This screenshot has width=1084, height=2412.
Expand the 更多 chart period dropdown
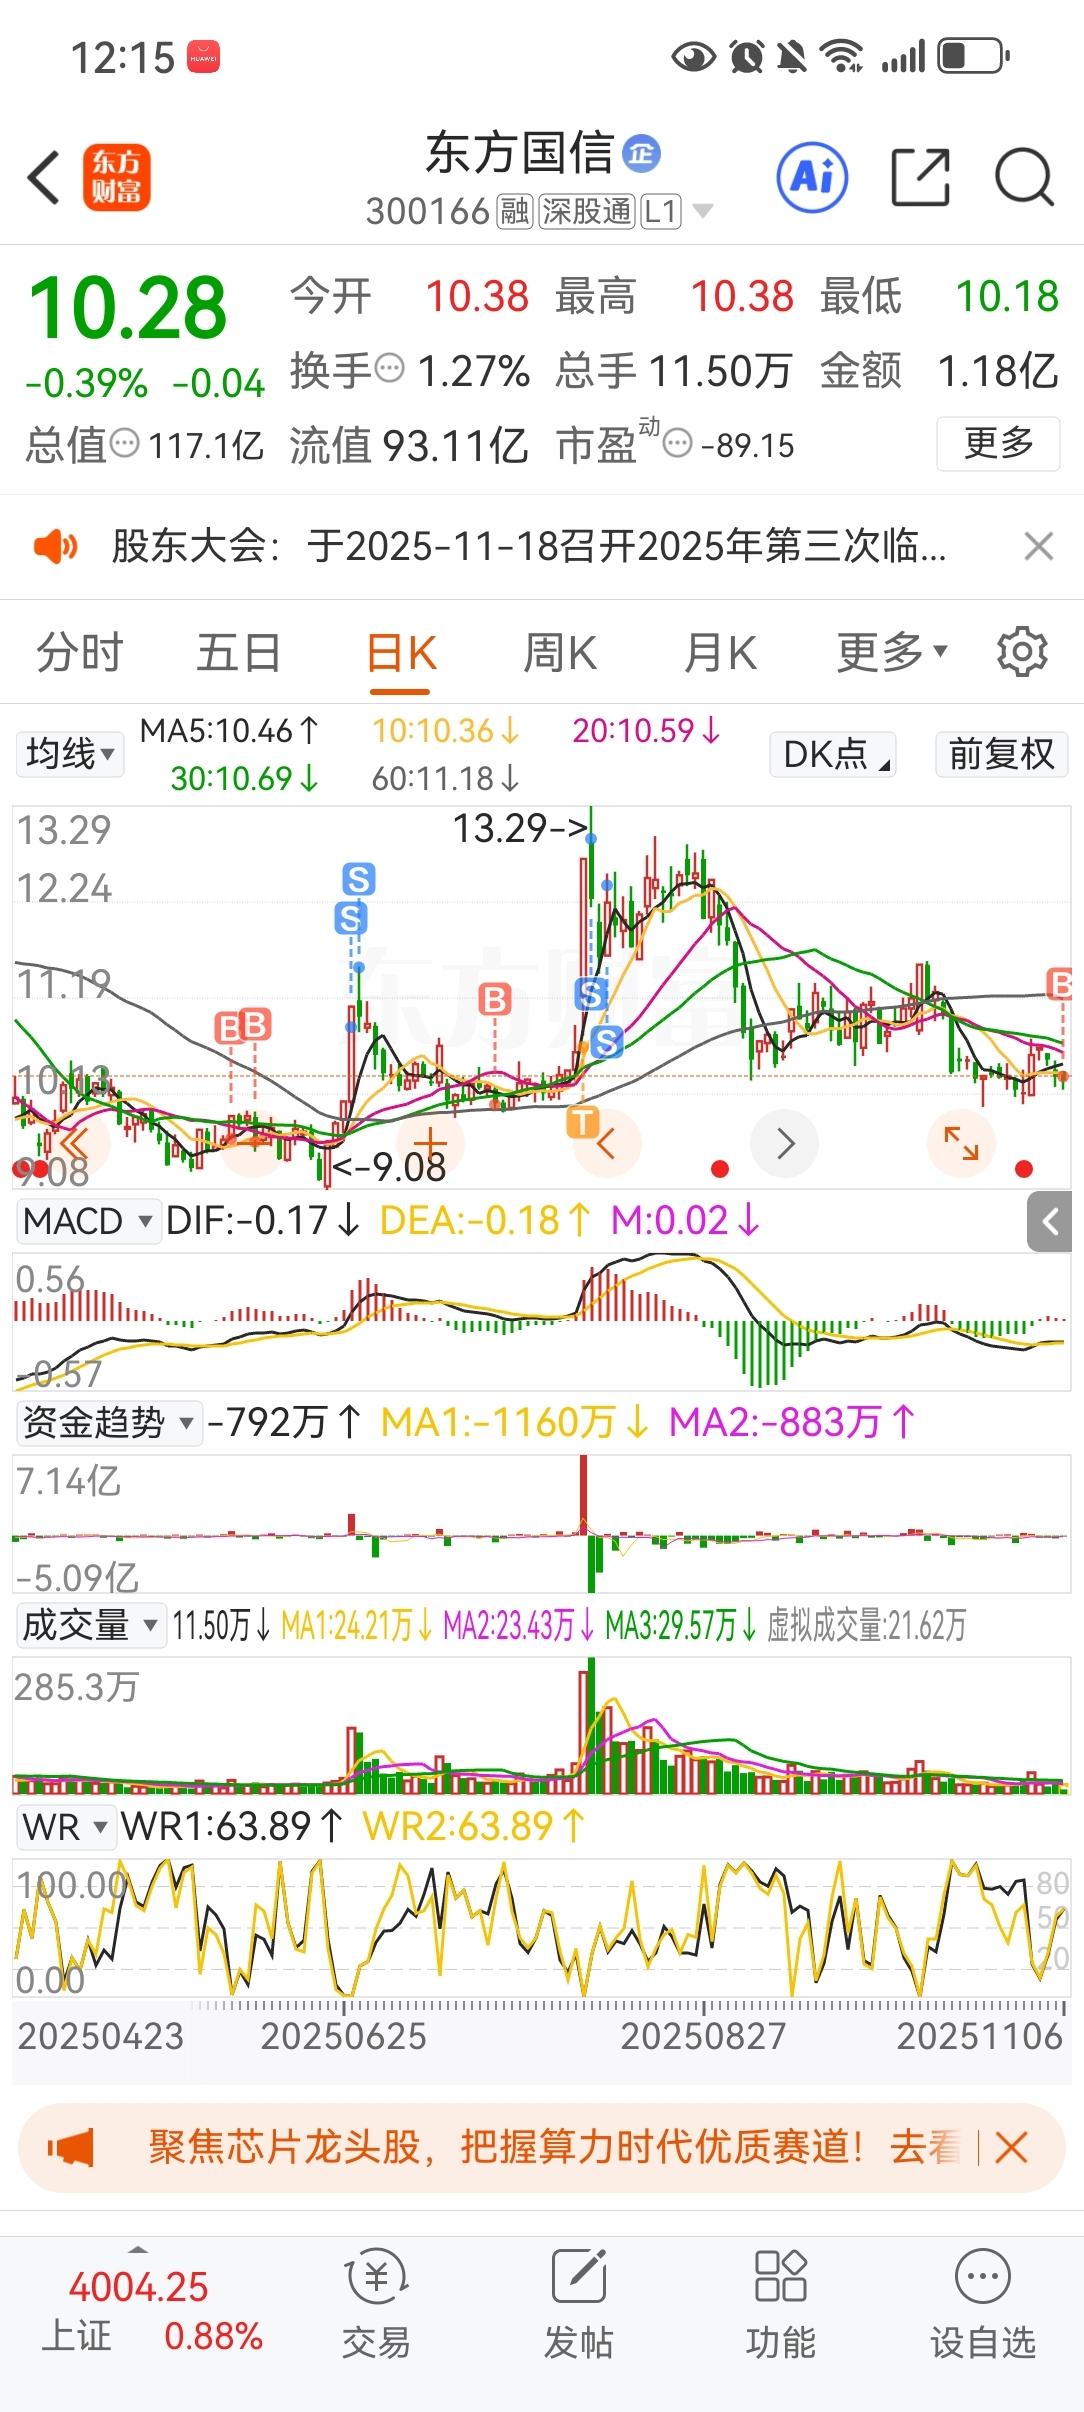click(x=892, y=653)
